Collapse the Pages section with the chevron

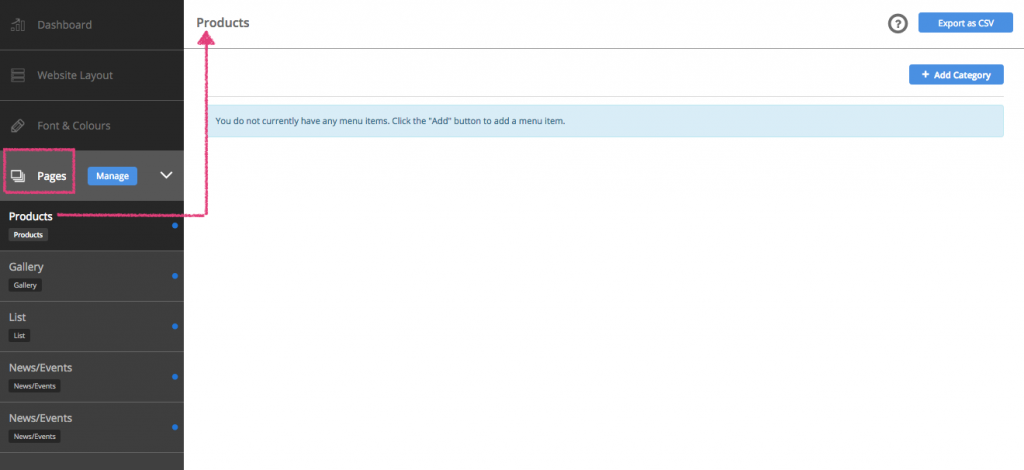point(166,175)
